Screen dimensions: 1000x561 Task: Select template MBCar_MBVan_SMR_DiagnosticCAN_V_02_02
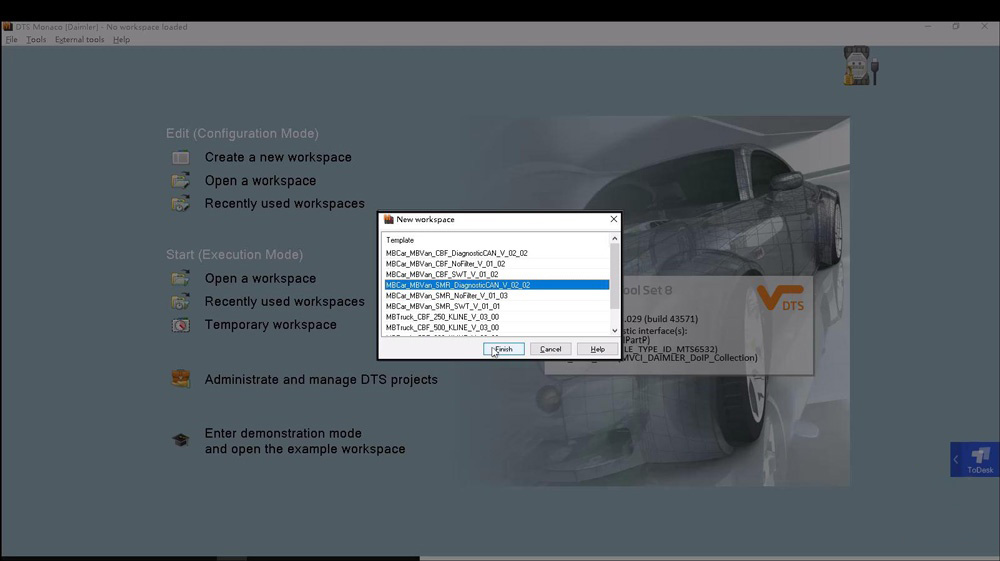pyautogui.click(x=497, y=285)
